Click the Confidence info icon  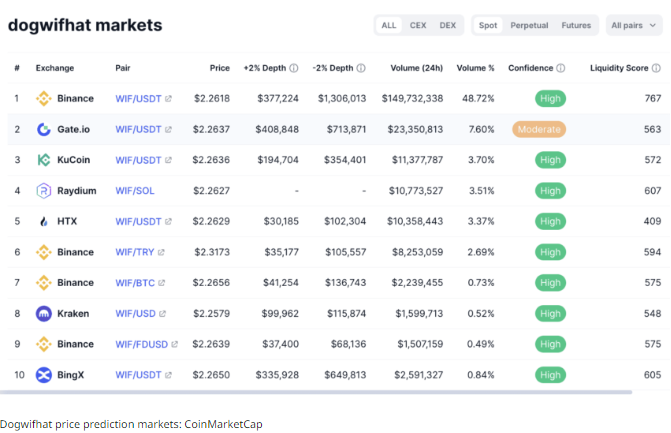click(x=560, y=68)
